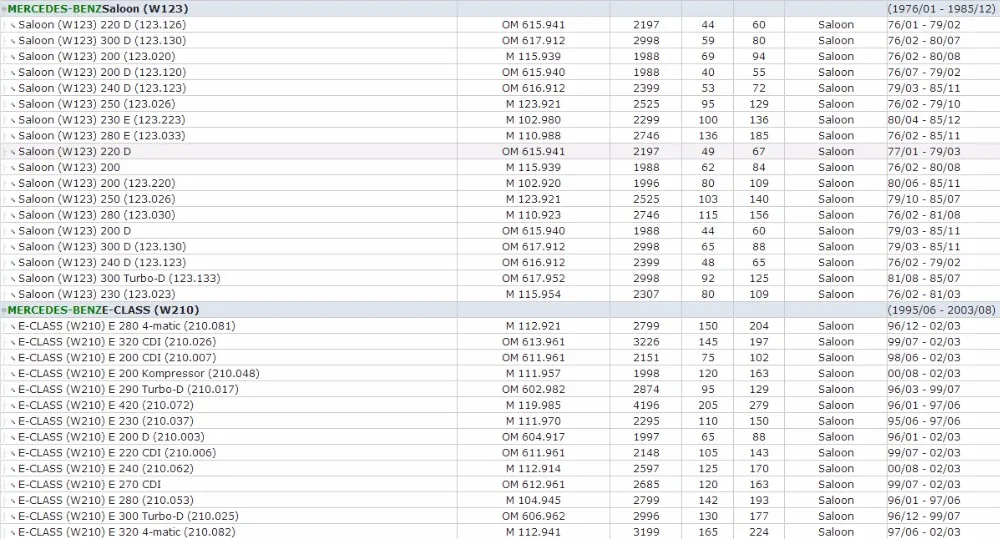This screenshot has height=539, width=1000.
Task: Click arrow icon beside E 290 Turbo-D (210.017)
Action: (x=13, y=390)
